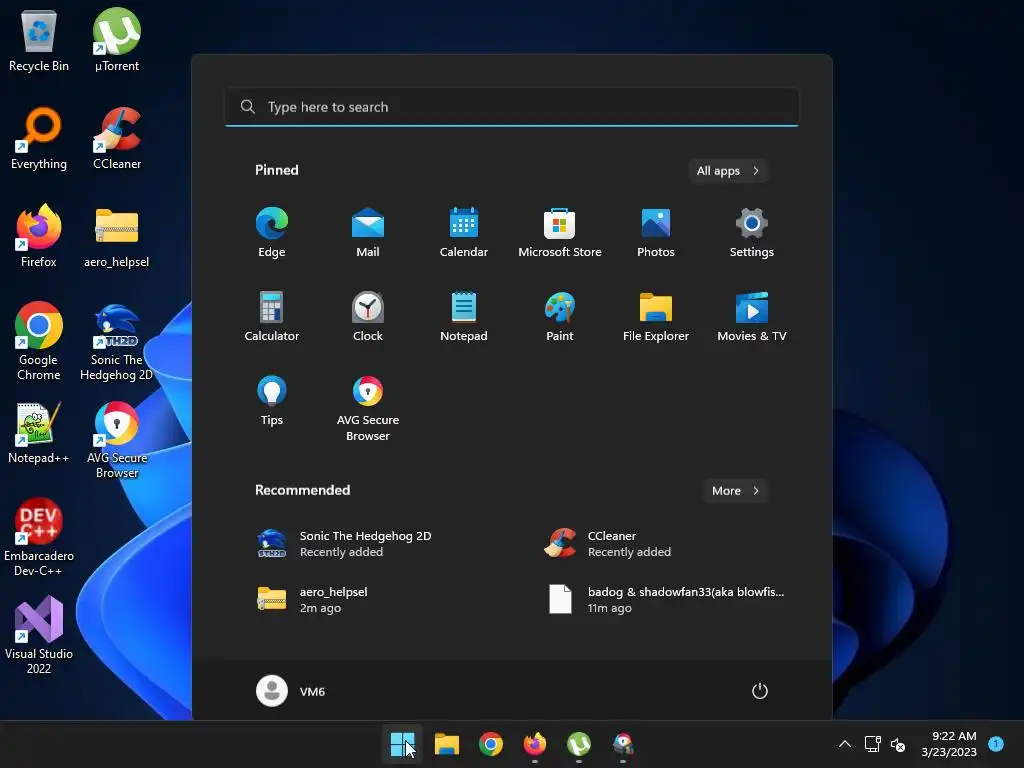Click the Power button
The width and height of the screenshot is (1024, 768).
click(760, 691)
